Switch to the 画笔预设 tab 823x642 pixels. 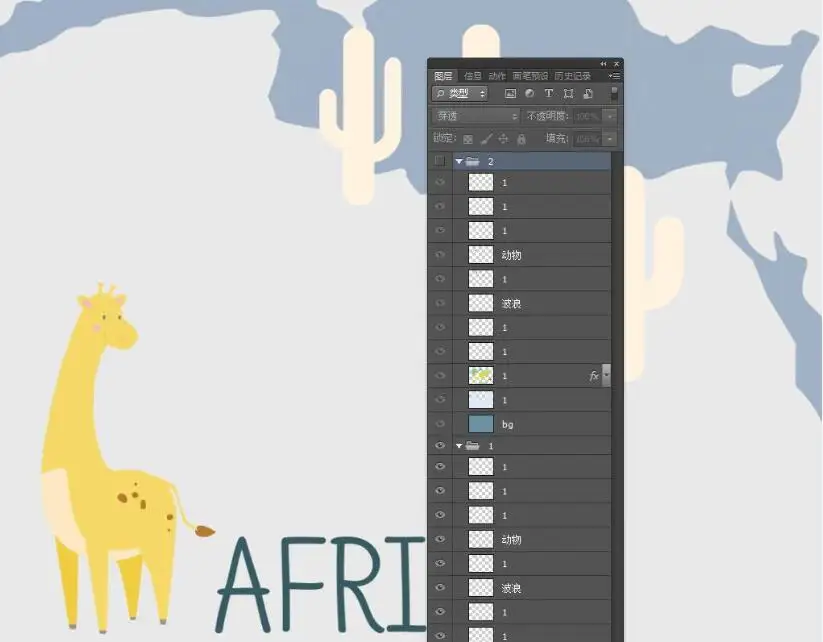click(x=530, y=76)
